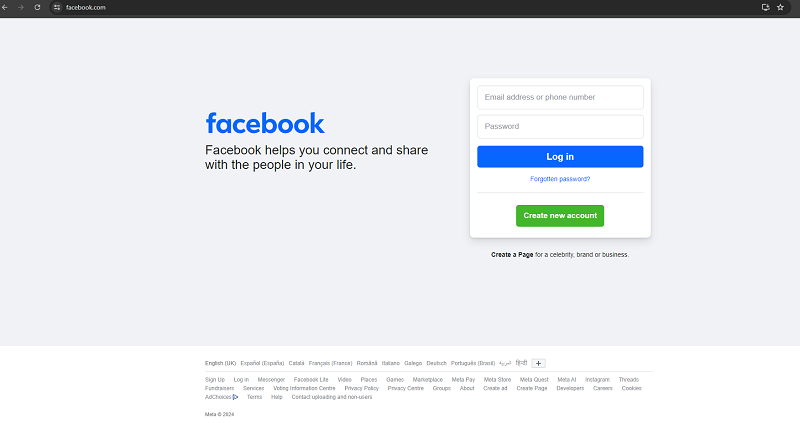Screen dimensions: 800x423
Task: Open the Forgotten password? link
Action: point(560,179)
